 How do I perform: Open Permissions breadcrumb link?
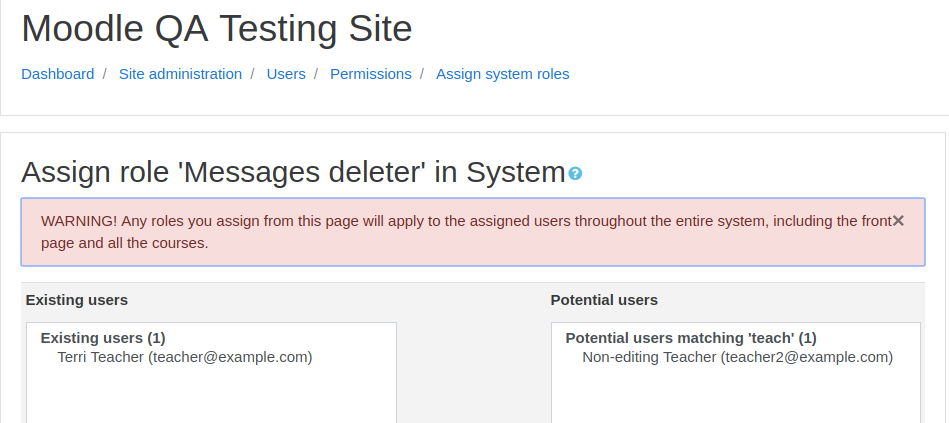point(370,74)
